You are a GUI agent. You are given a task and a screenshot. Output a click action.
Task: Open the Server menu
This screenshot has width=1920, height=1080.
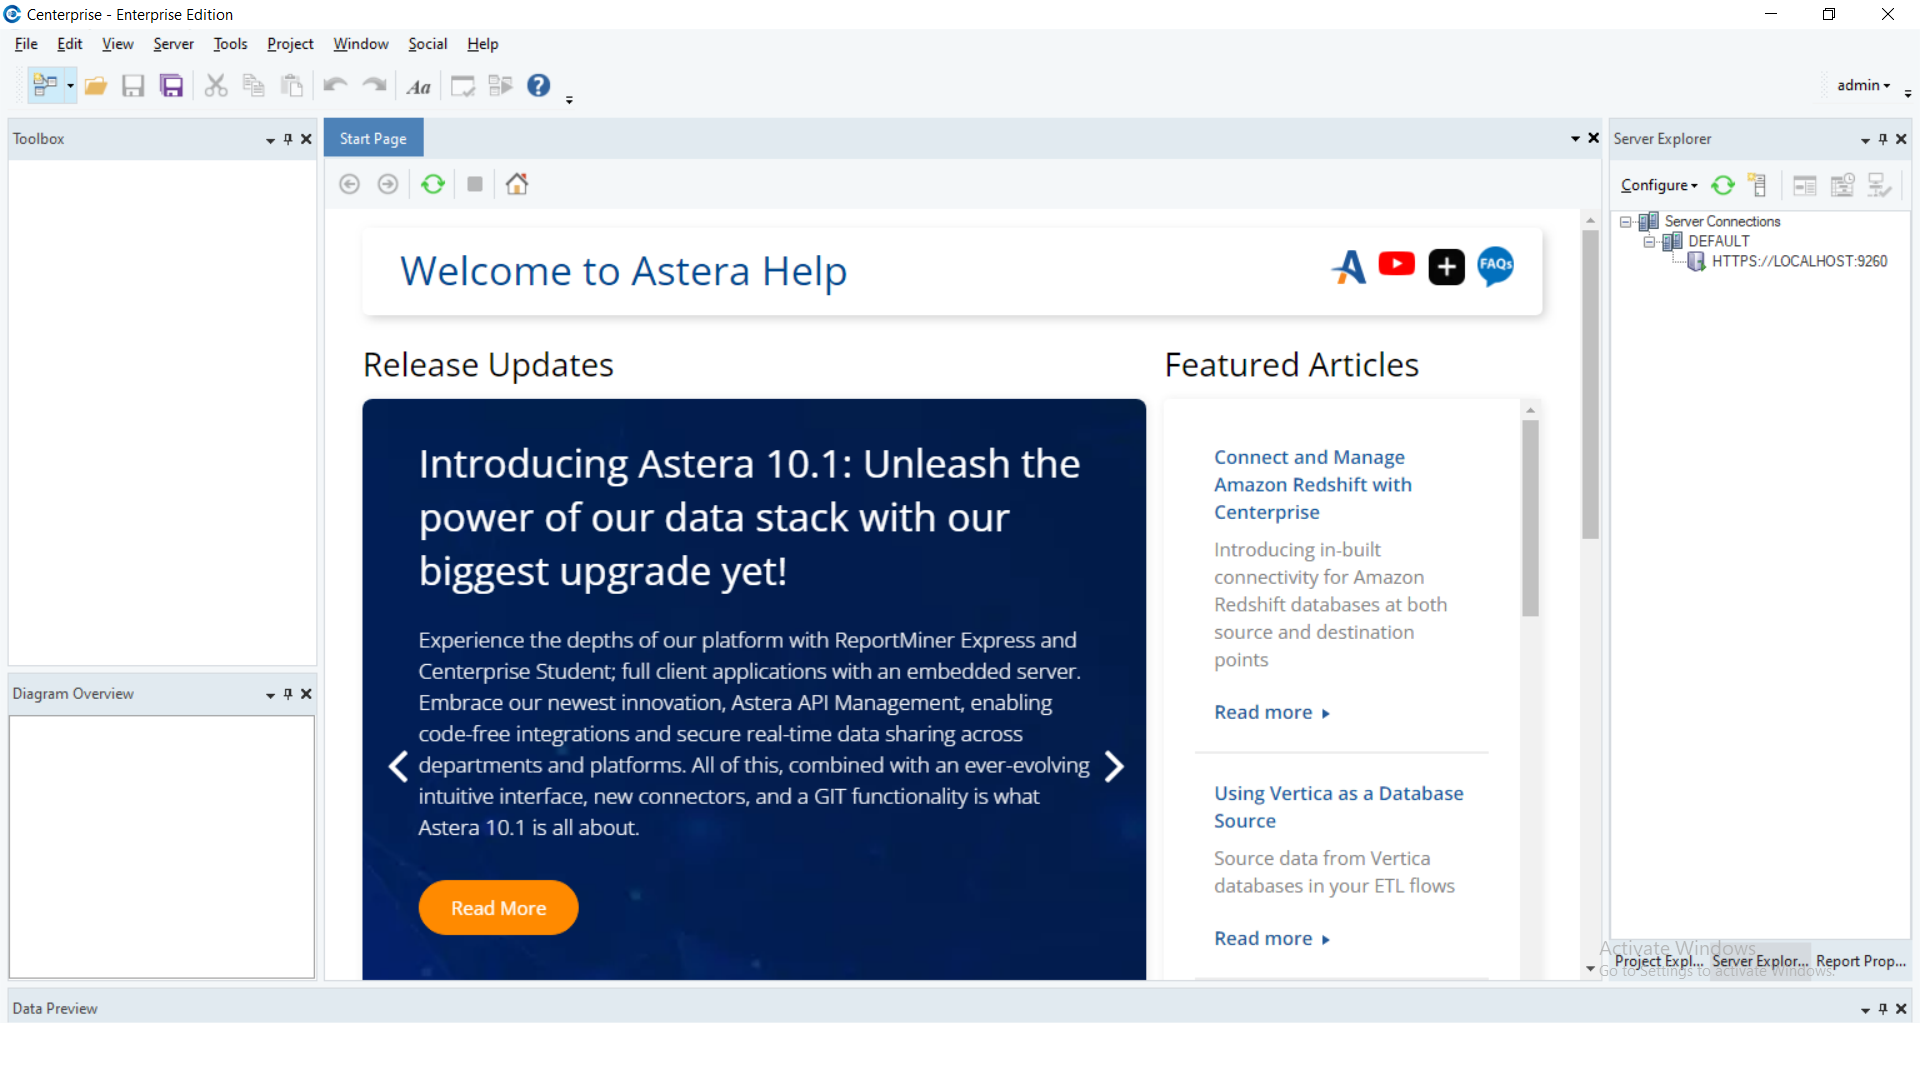(172, 43)
